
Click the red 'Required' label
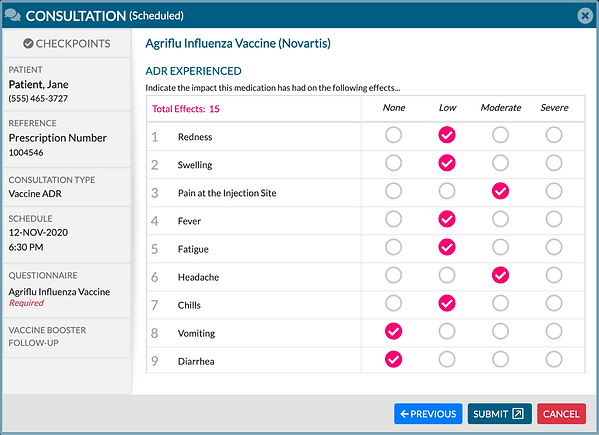point(26,303)
